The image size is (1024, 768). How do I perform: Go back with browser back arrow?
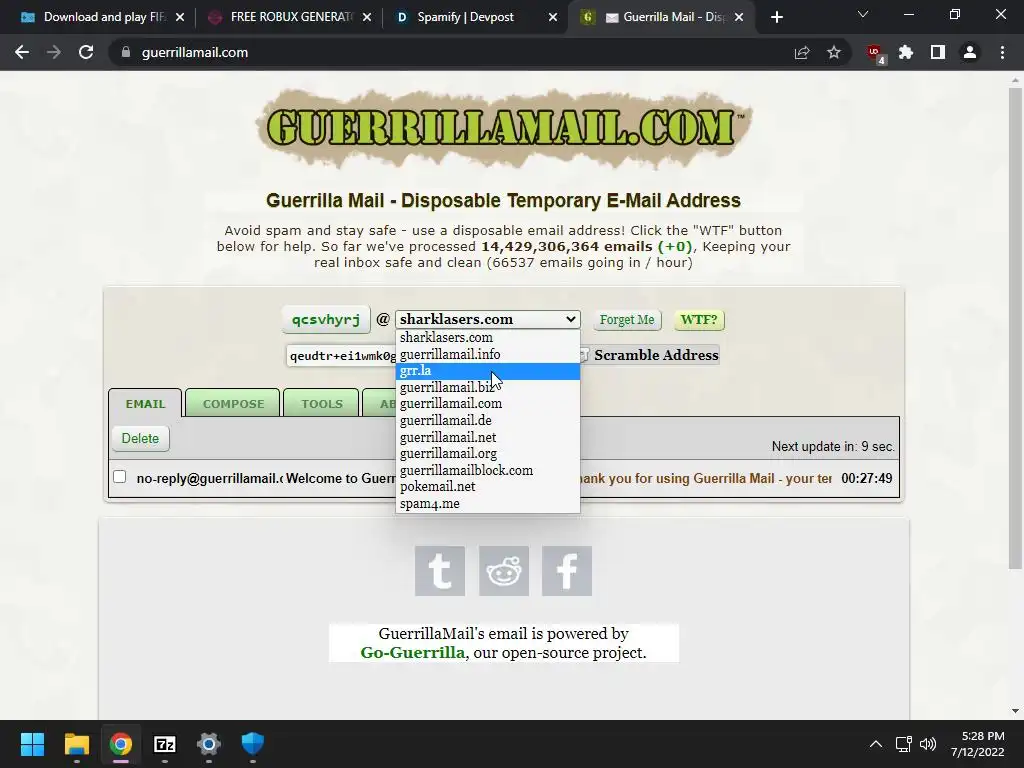(x=22, y=52)
